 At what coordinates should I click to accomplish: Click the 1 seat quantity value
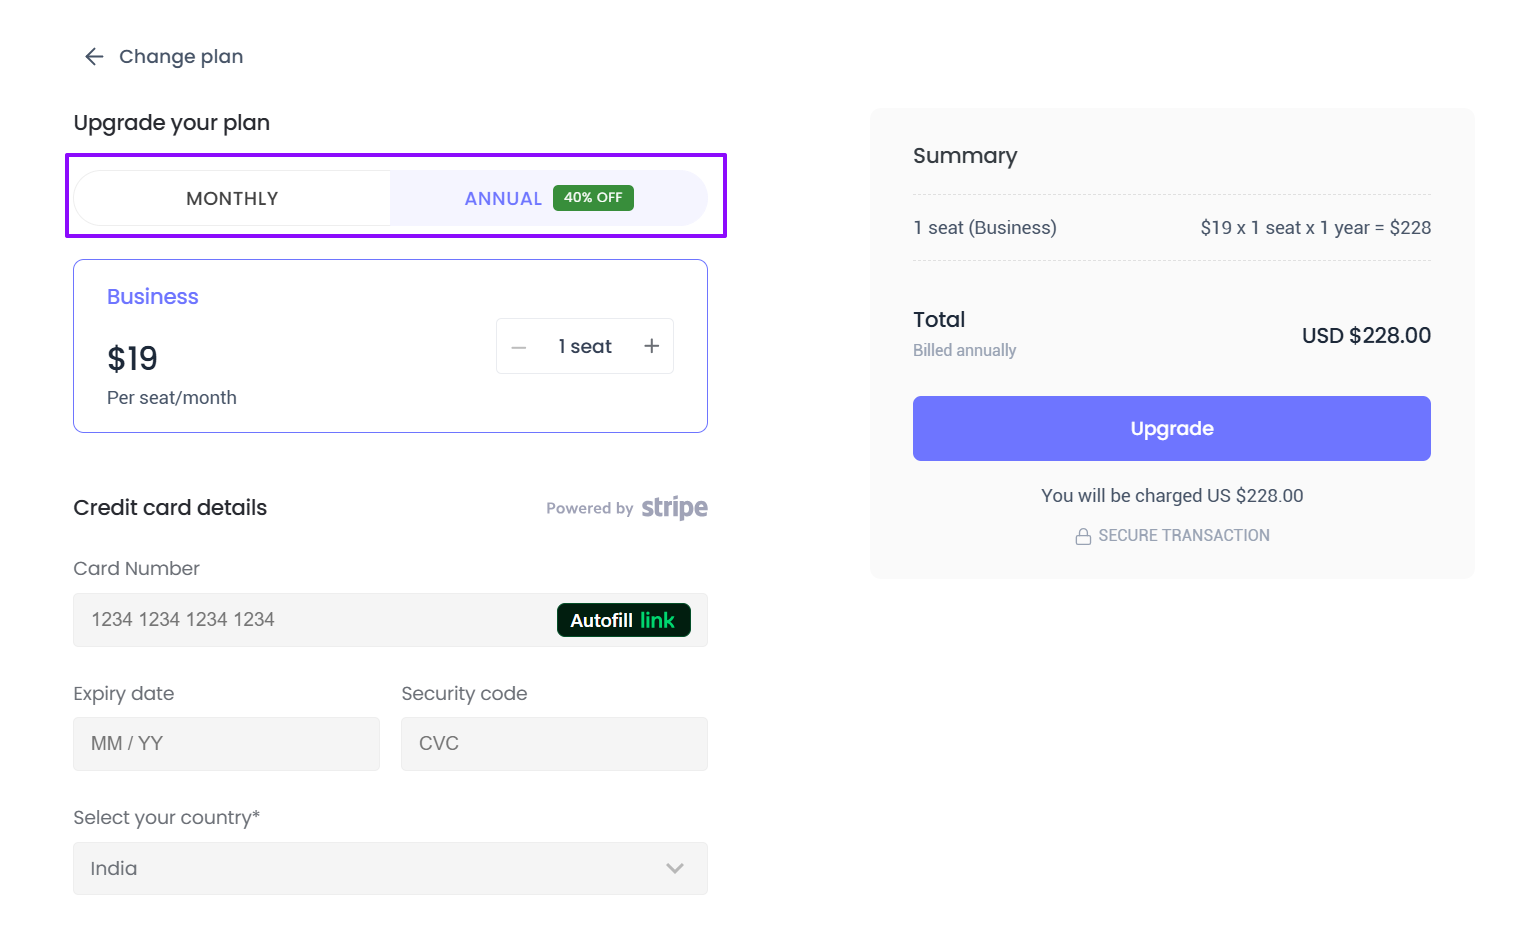(585, 346)
